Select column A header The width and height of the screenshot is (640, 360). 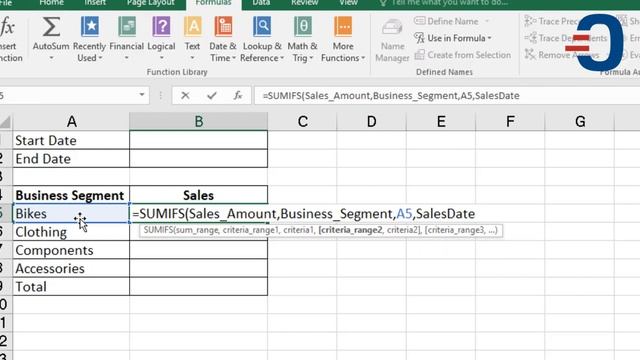click(x=71, y=121)
